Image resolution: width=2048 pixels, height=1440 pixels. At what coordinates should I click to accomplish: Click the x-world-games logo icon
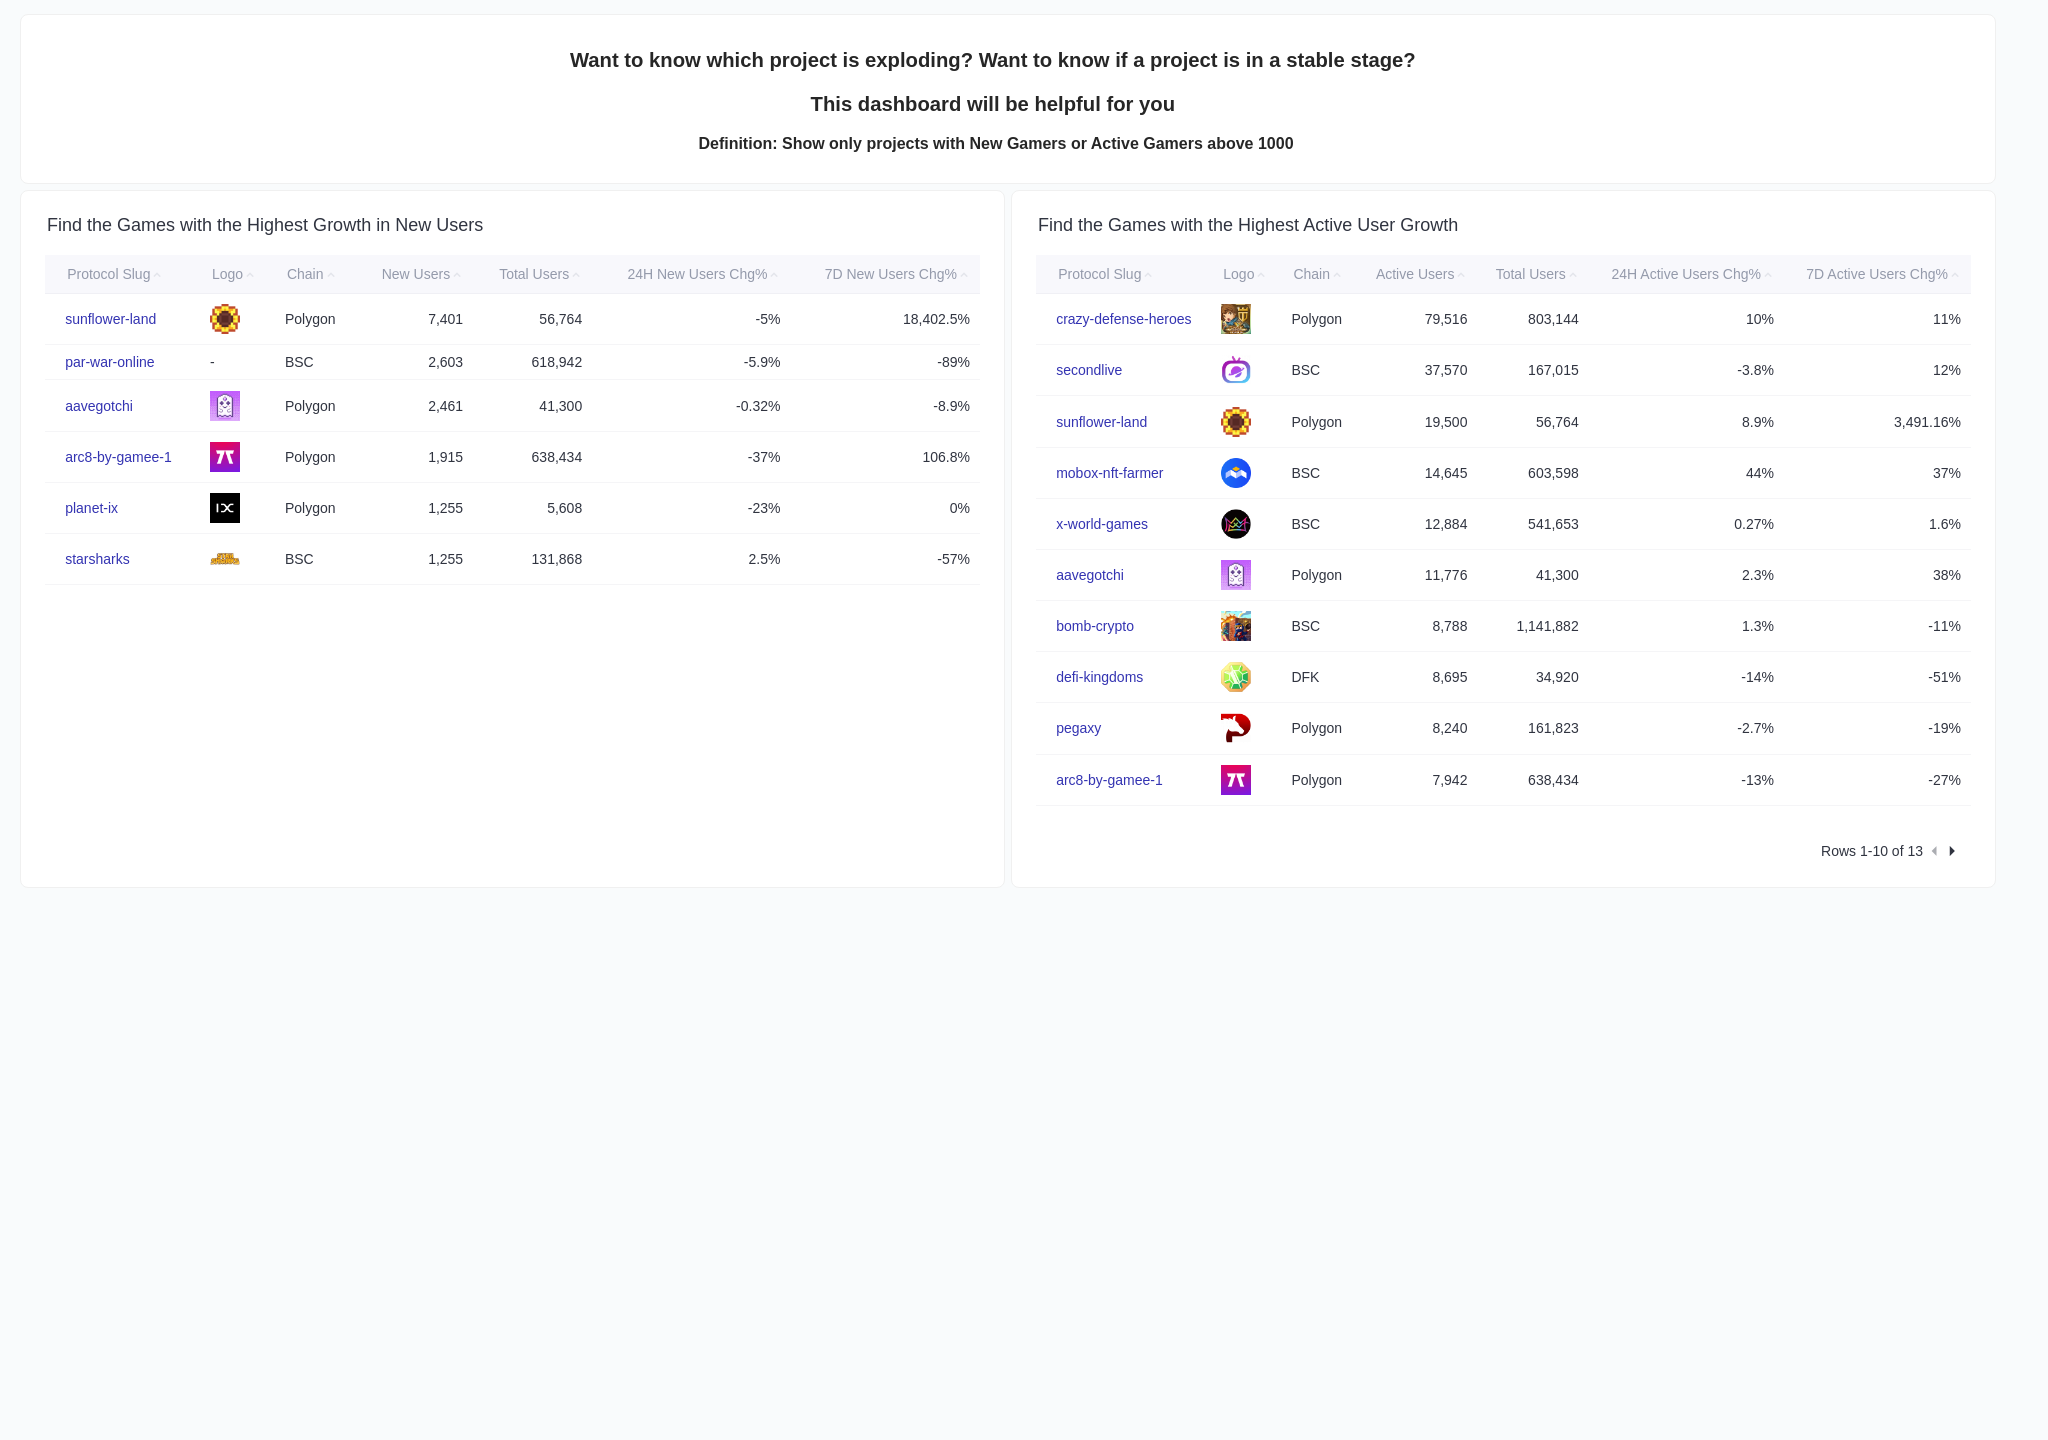(x=1235, y=524)
